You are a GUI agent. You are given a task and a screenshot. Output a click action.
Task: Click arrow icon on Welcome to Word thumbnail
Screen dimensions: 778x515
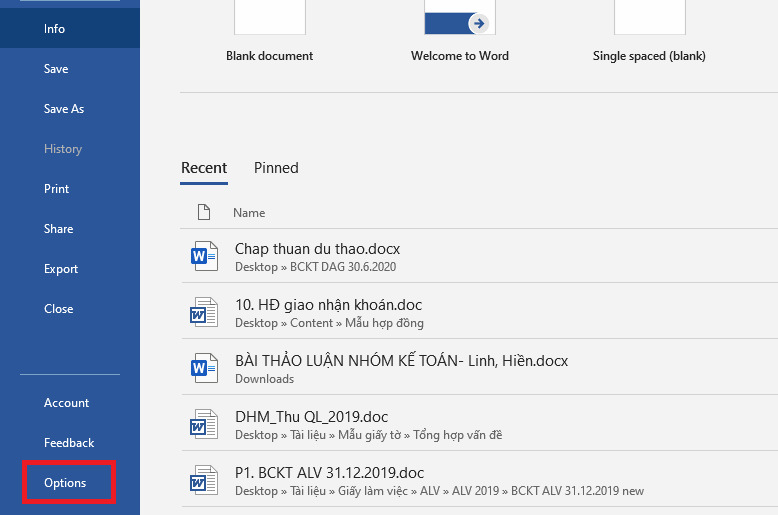click(479, 23)
